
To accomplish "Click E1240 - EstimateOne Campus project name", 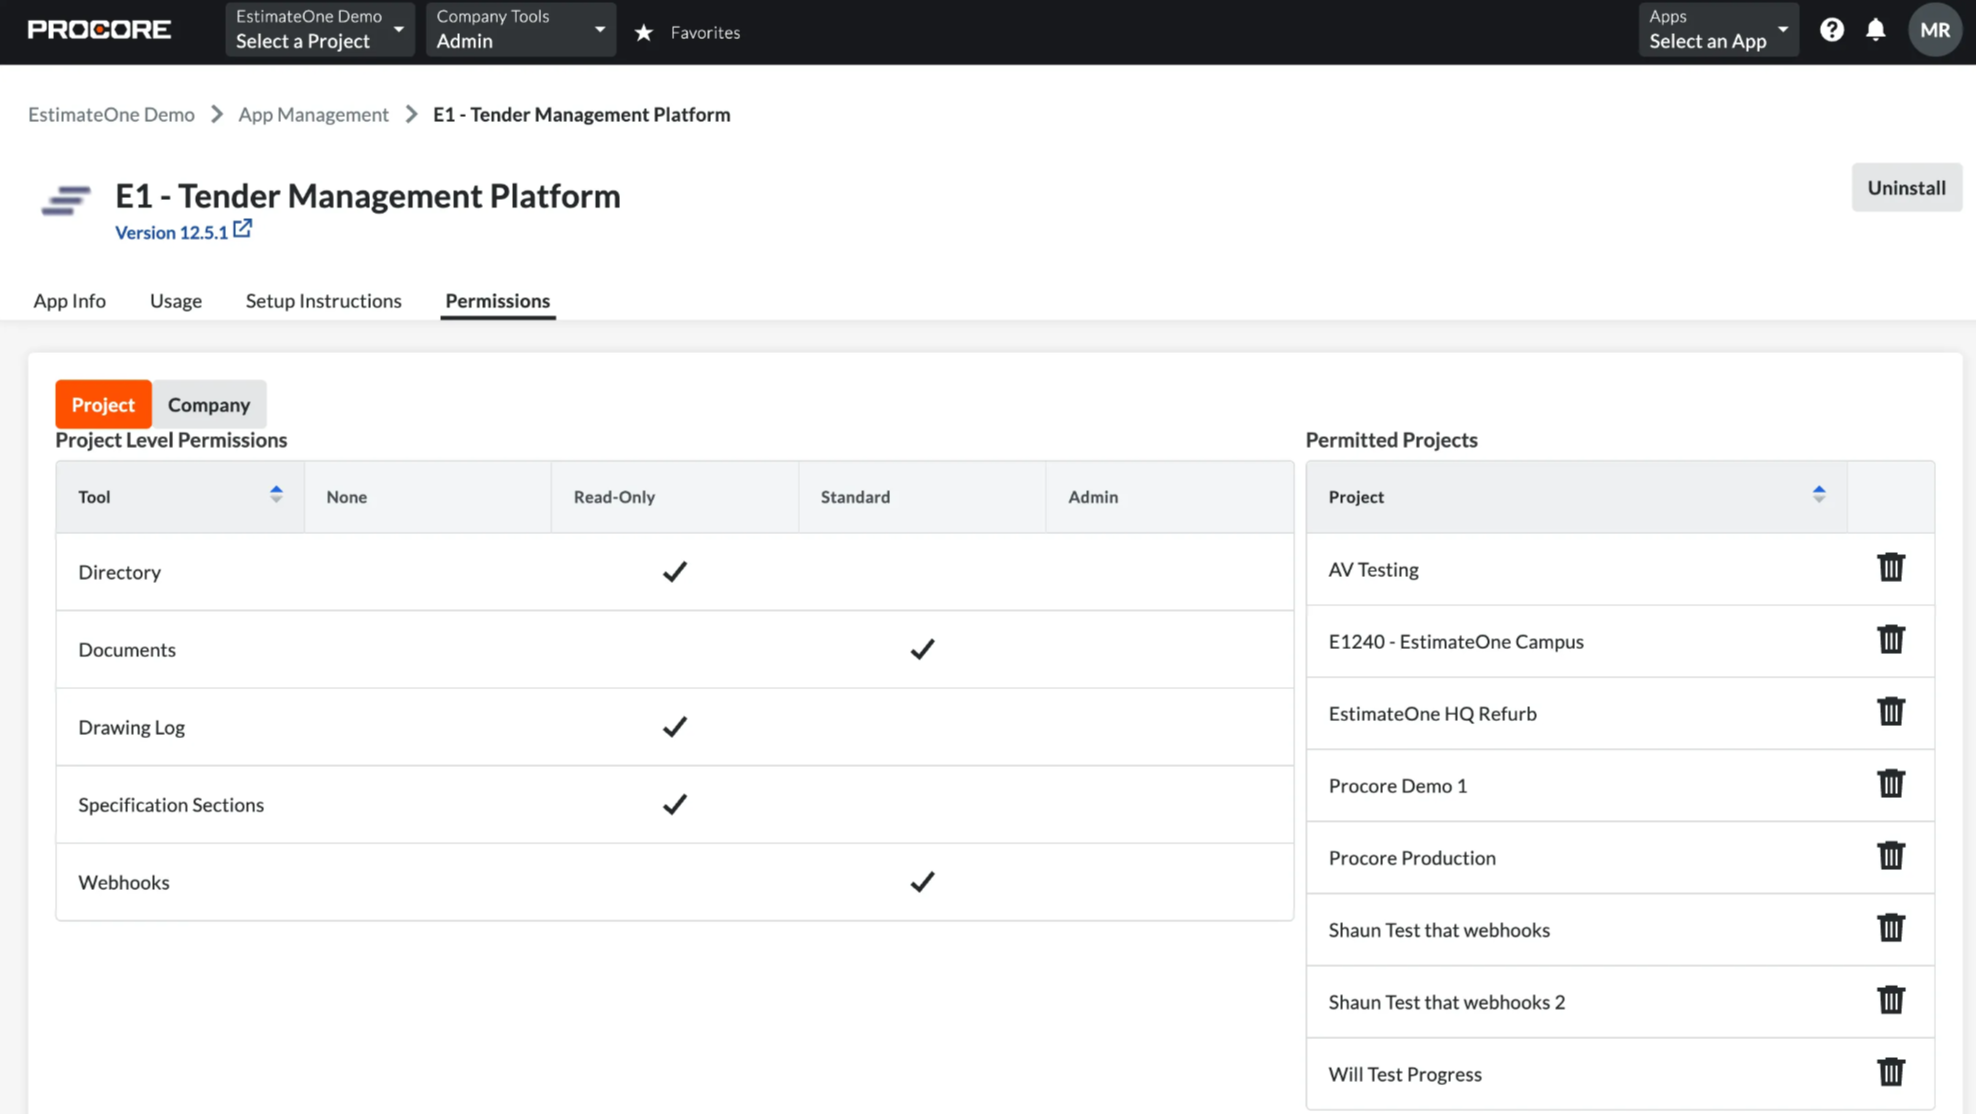I will coord(1456,641).
